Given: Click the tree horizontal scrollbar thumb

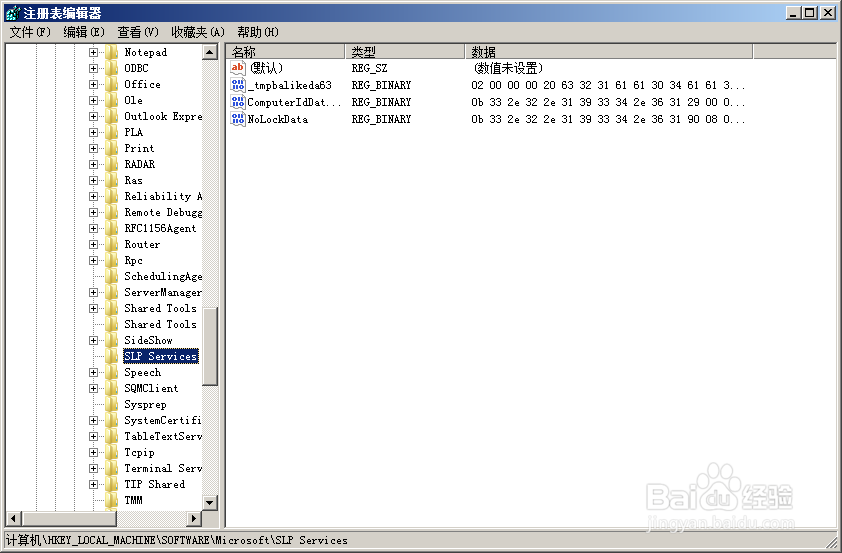Looking at the screenshot, I should point(69,519).
